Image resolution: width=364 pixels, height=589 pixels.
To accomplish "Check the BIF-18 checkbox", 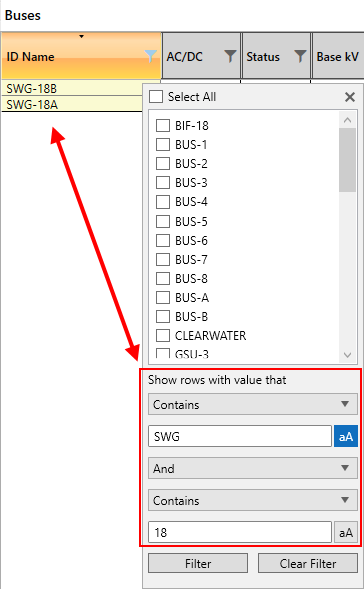I will [163, 125].
